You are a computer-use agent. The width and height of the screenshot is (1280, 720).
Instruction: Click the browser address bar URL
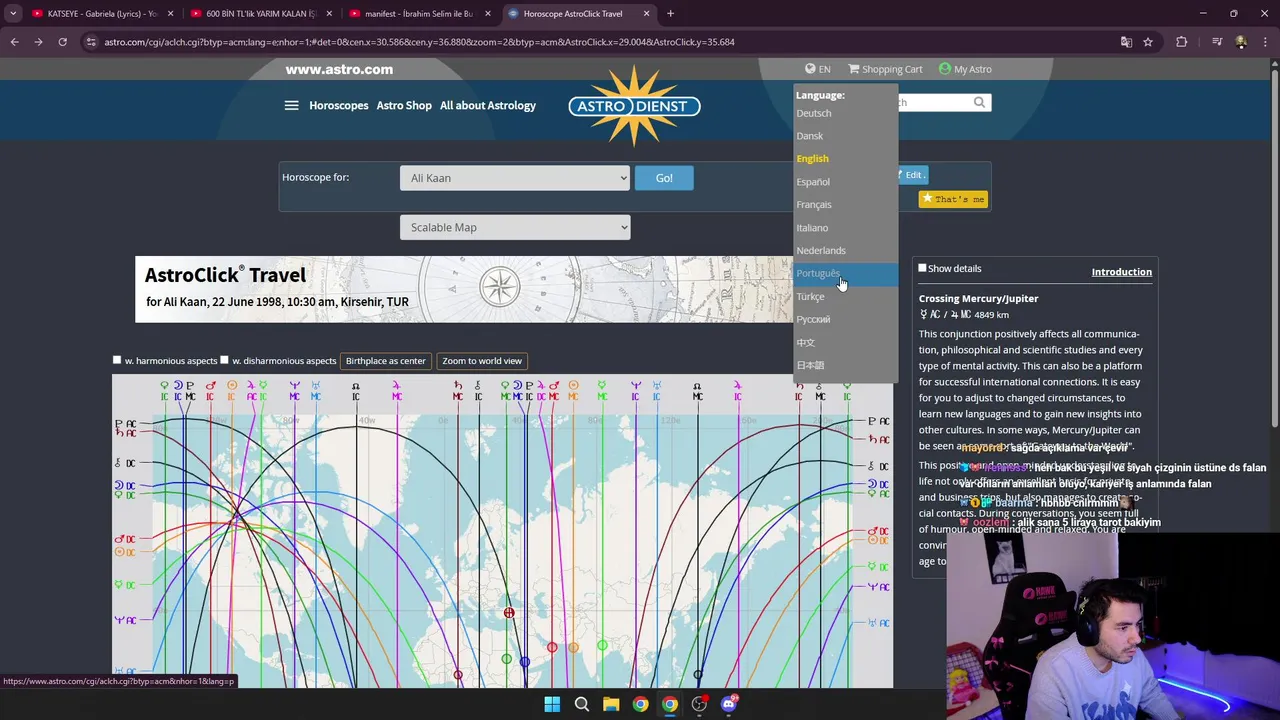[420, 42]
